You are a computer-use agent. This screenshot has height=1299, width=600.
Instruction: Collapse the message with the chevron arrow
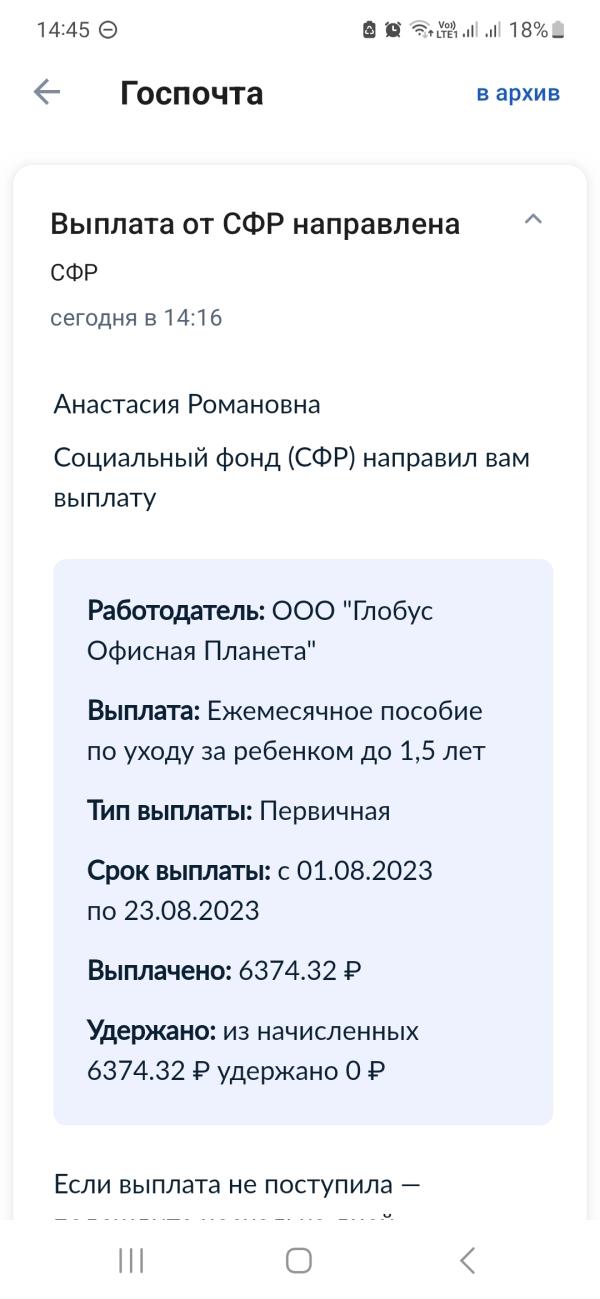pos(533,219)
